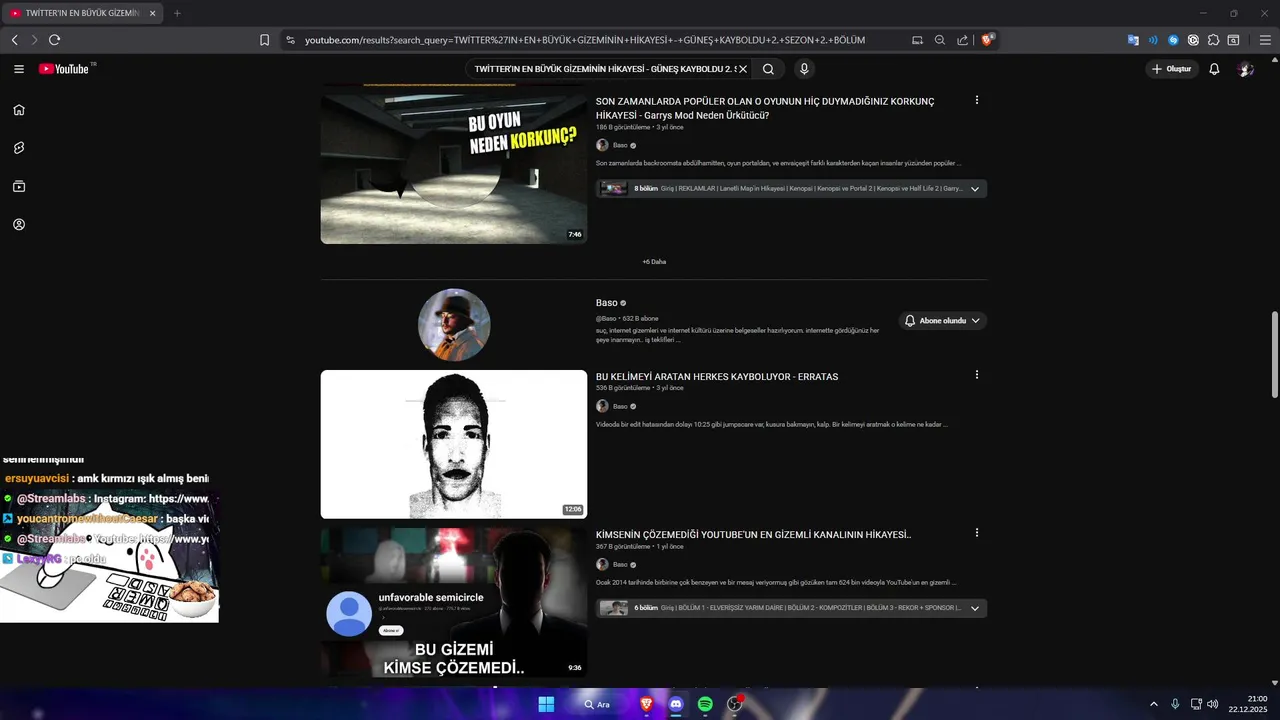Image resolution: width=1280 pixels, height=720 pixels.
Task: Open Baso channel under semicircle video
Action: coord(620,565)
